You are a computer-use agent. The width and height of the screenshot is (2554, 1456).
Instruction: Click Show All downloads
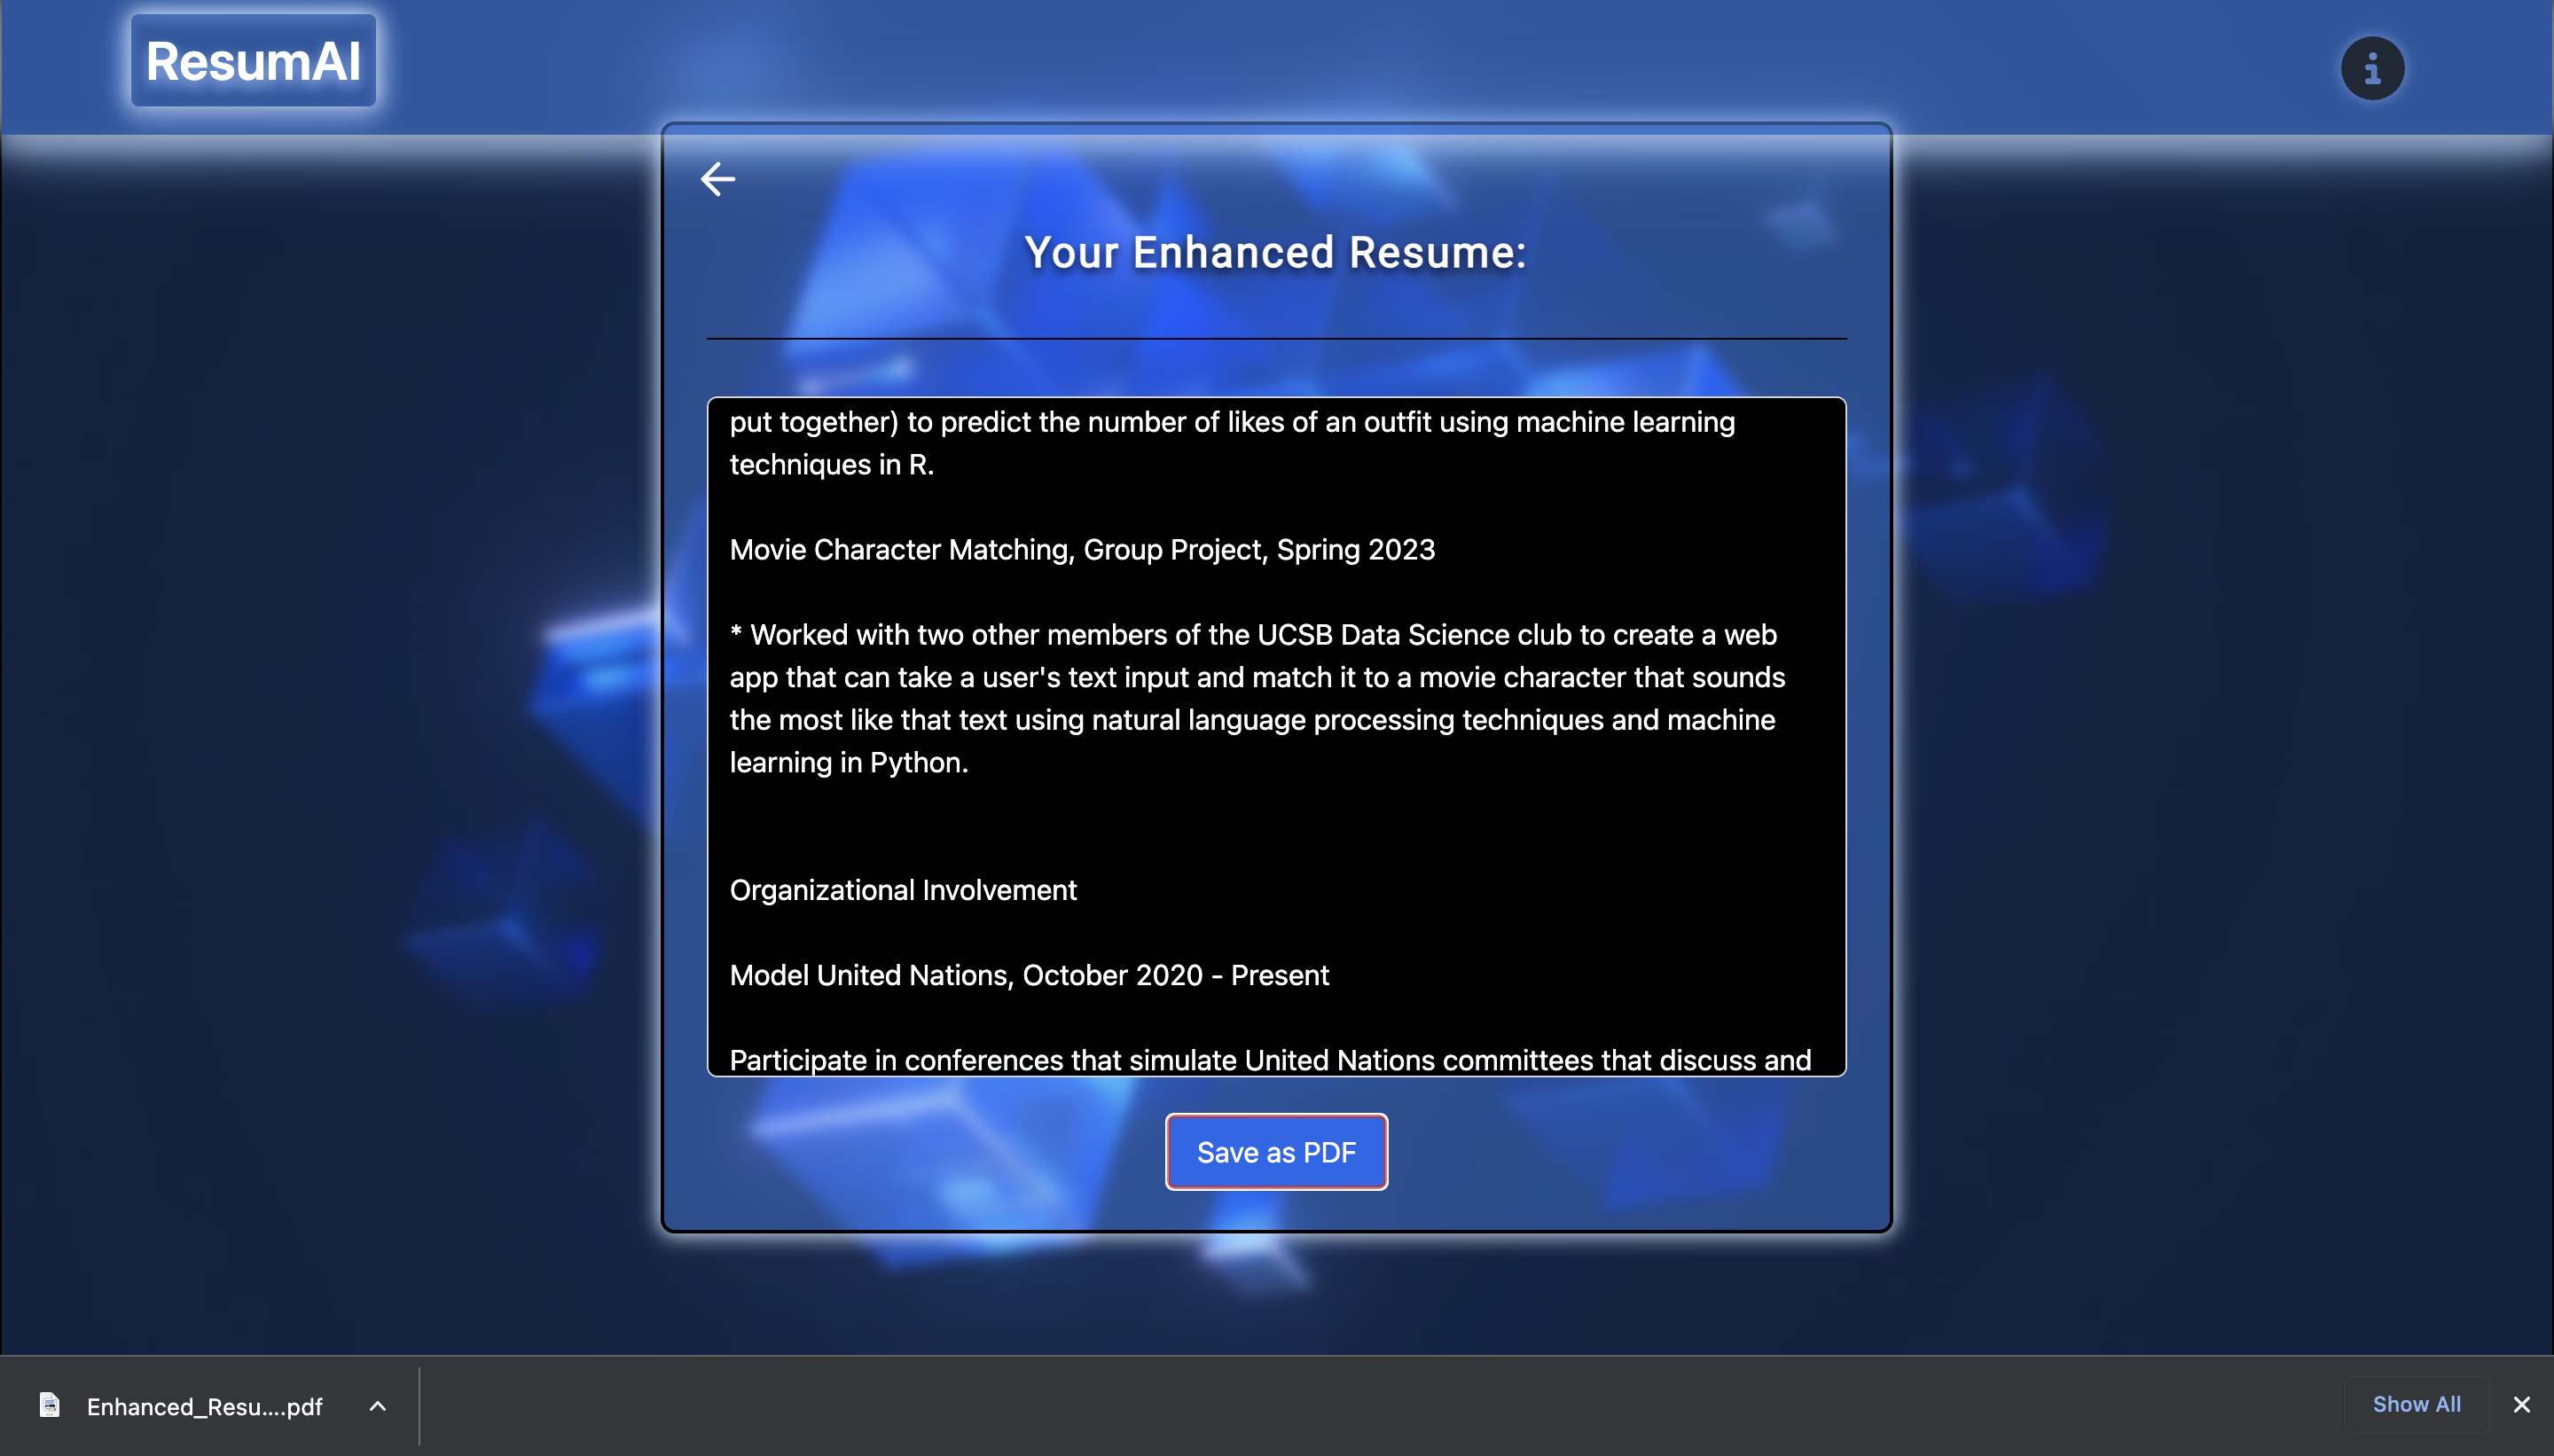2416,1404
